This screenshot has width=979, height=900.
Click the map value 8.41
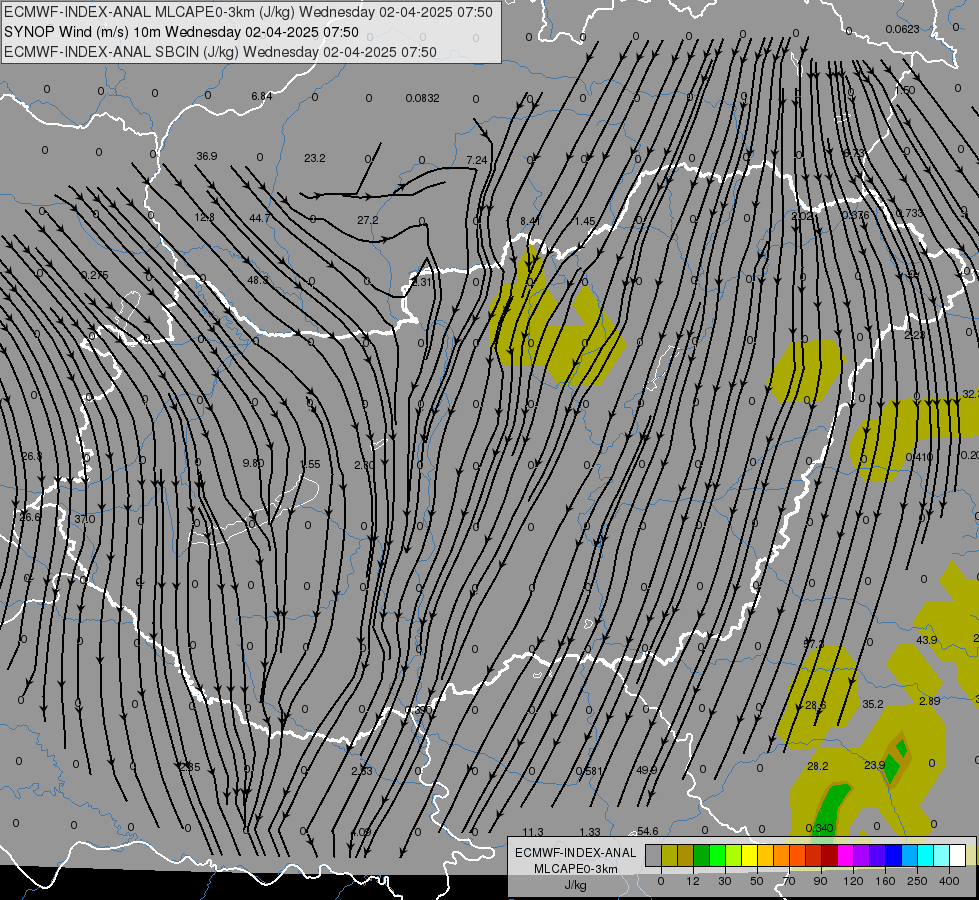click(530, 221)
